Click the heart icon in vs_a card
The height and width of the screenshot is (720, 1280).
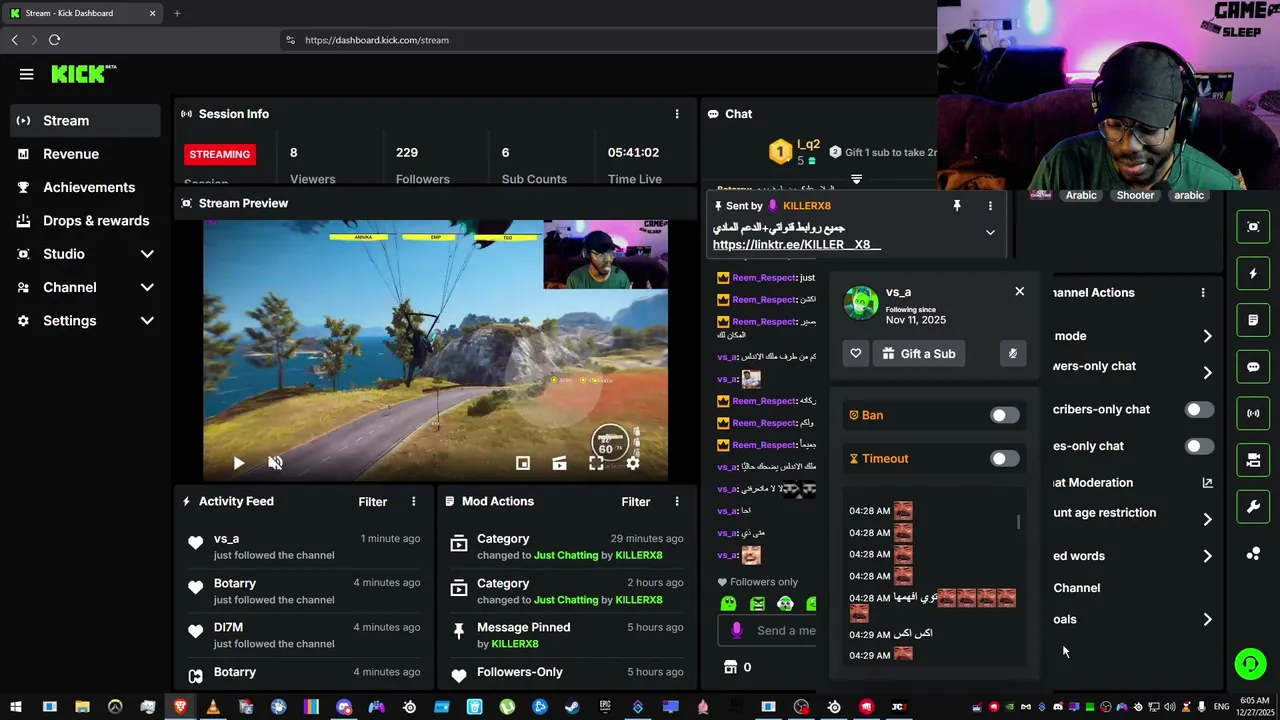coord(856,353)
